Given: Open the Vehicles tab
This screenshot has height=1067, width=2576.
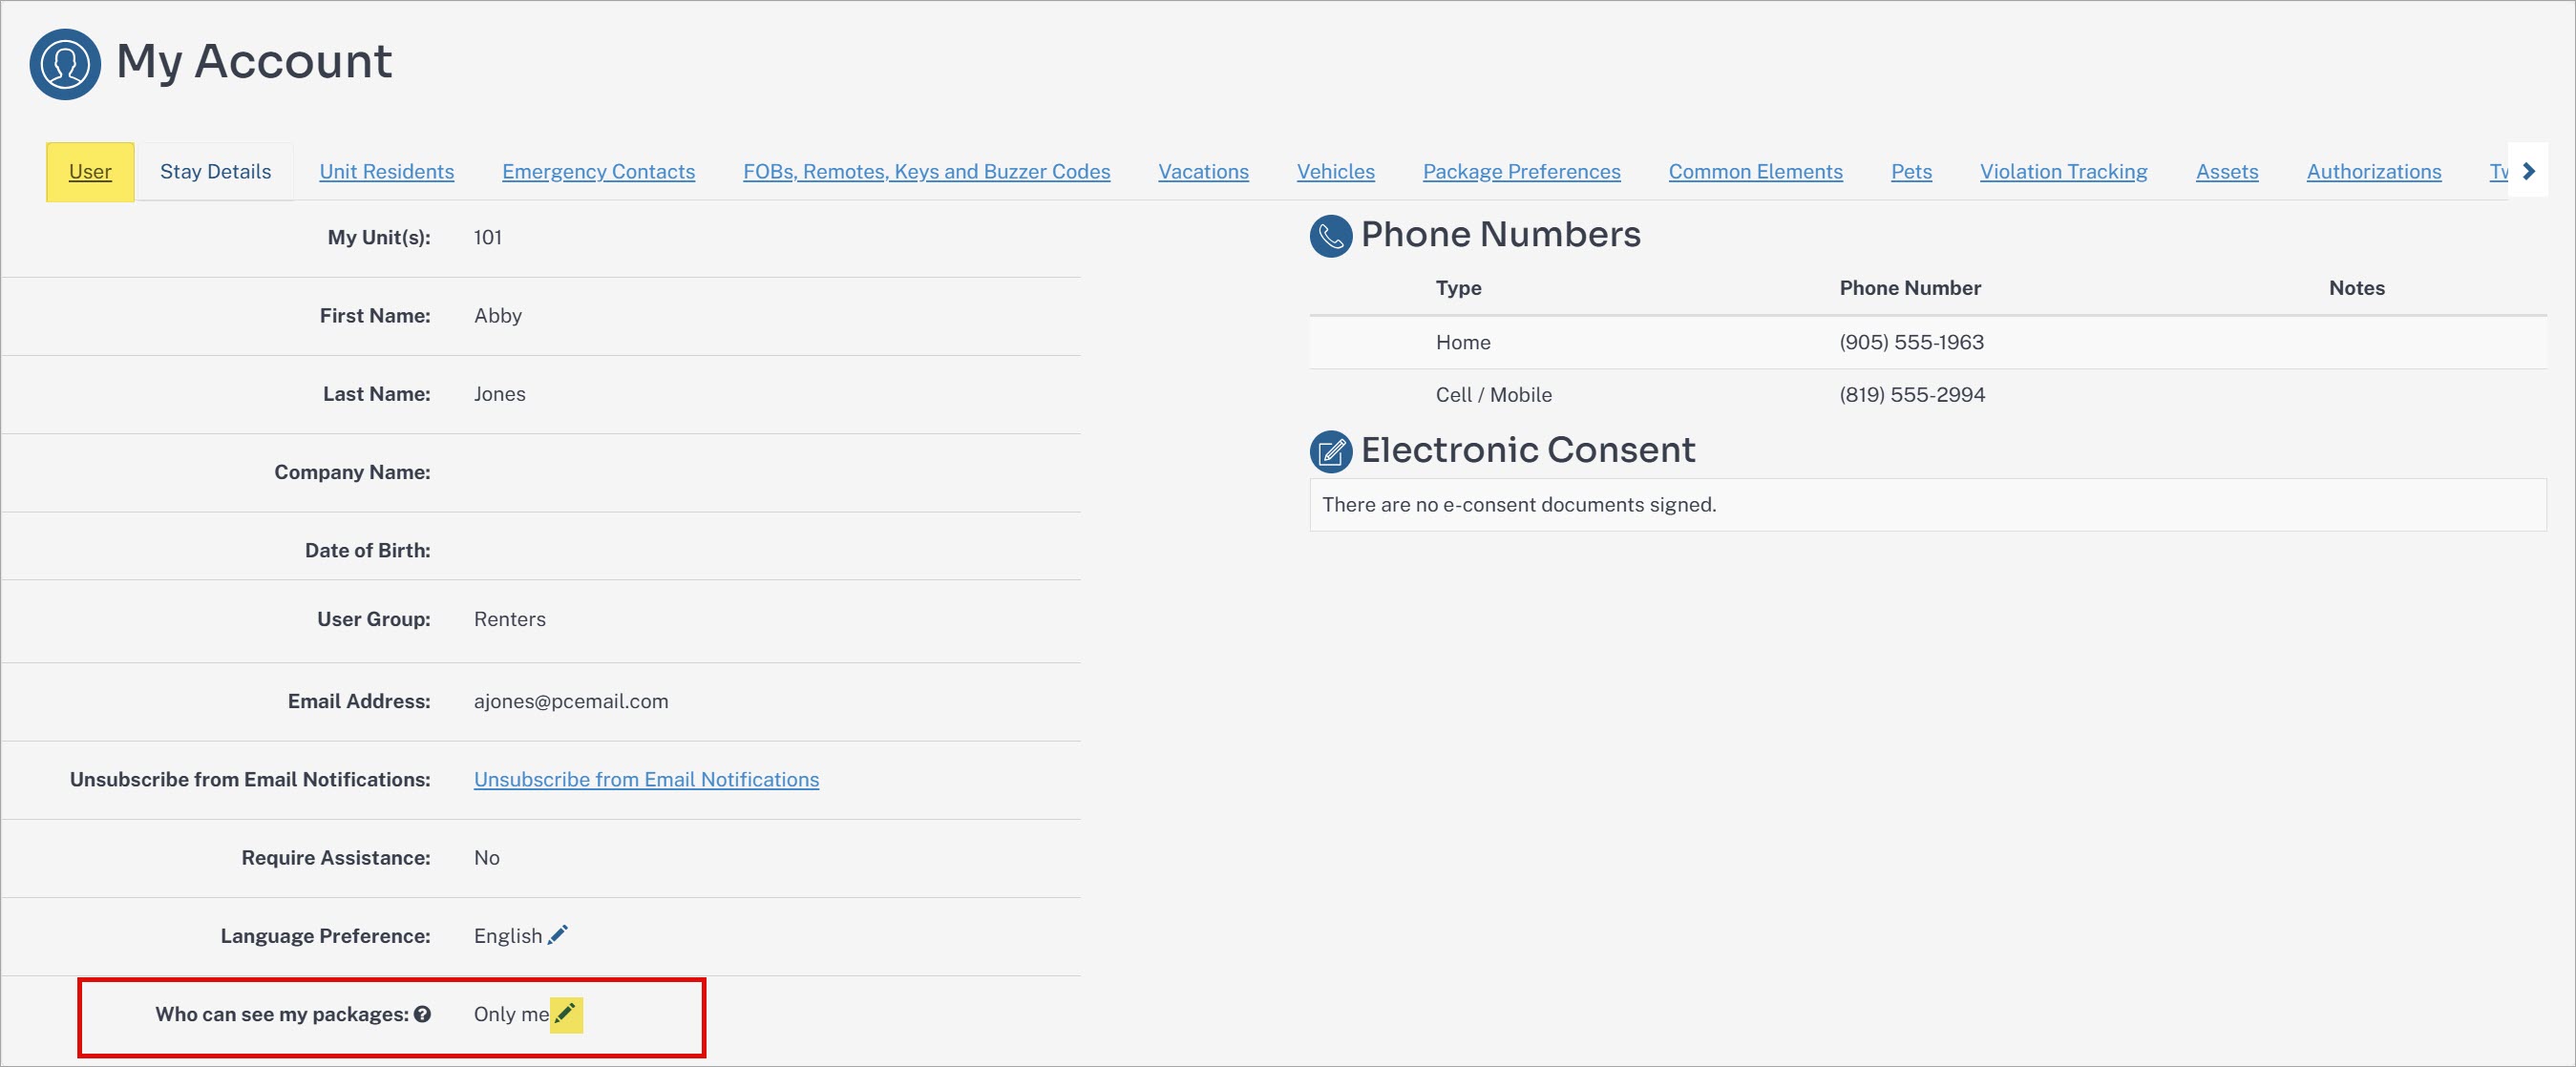Looking at the screenshot, I should click(x=1335, y=172).
